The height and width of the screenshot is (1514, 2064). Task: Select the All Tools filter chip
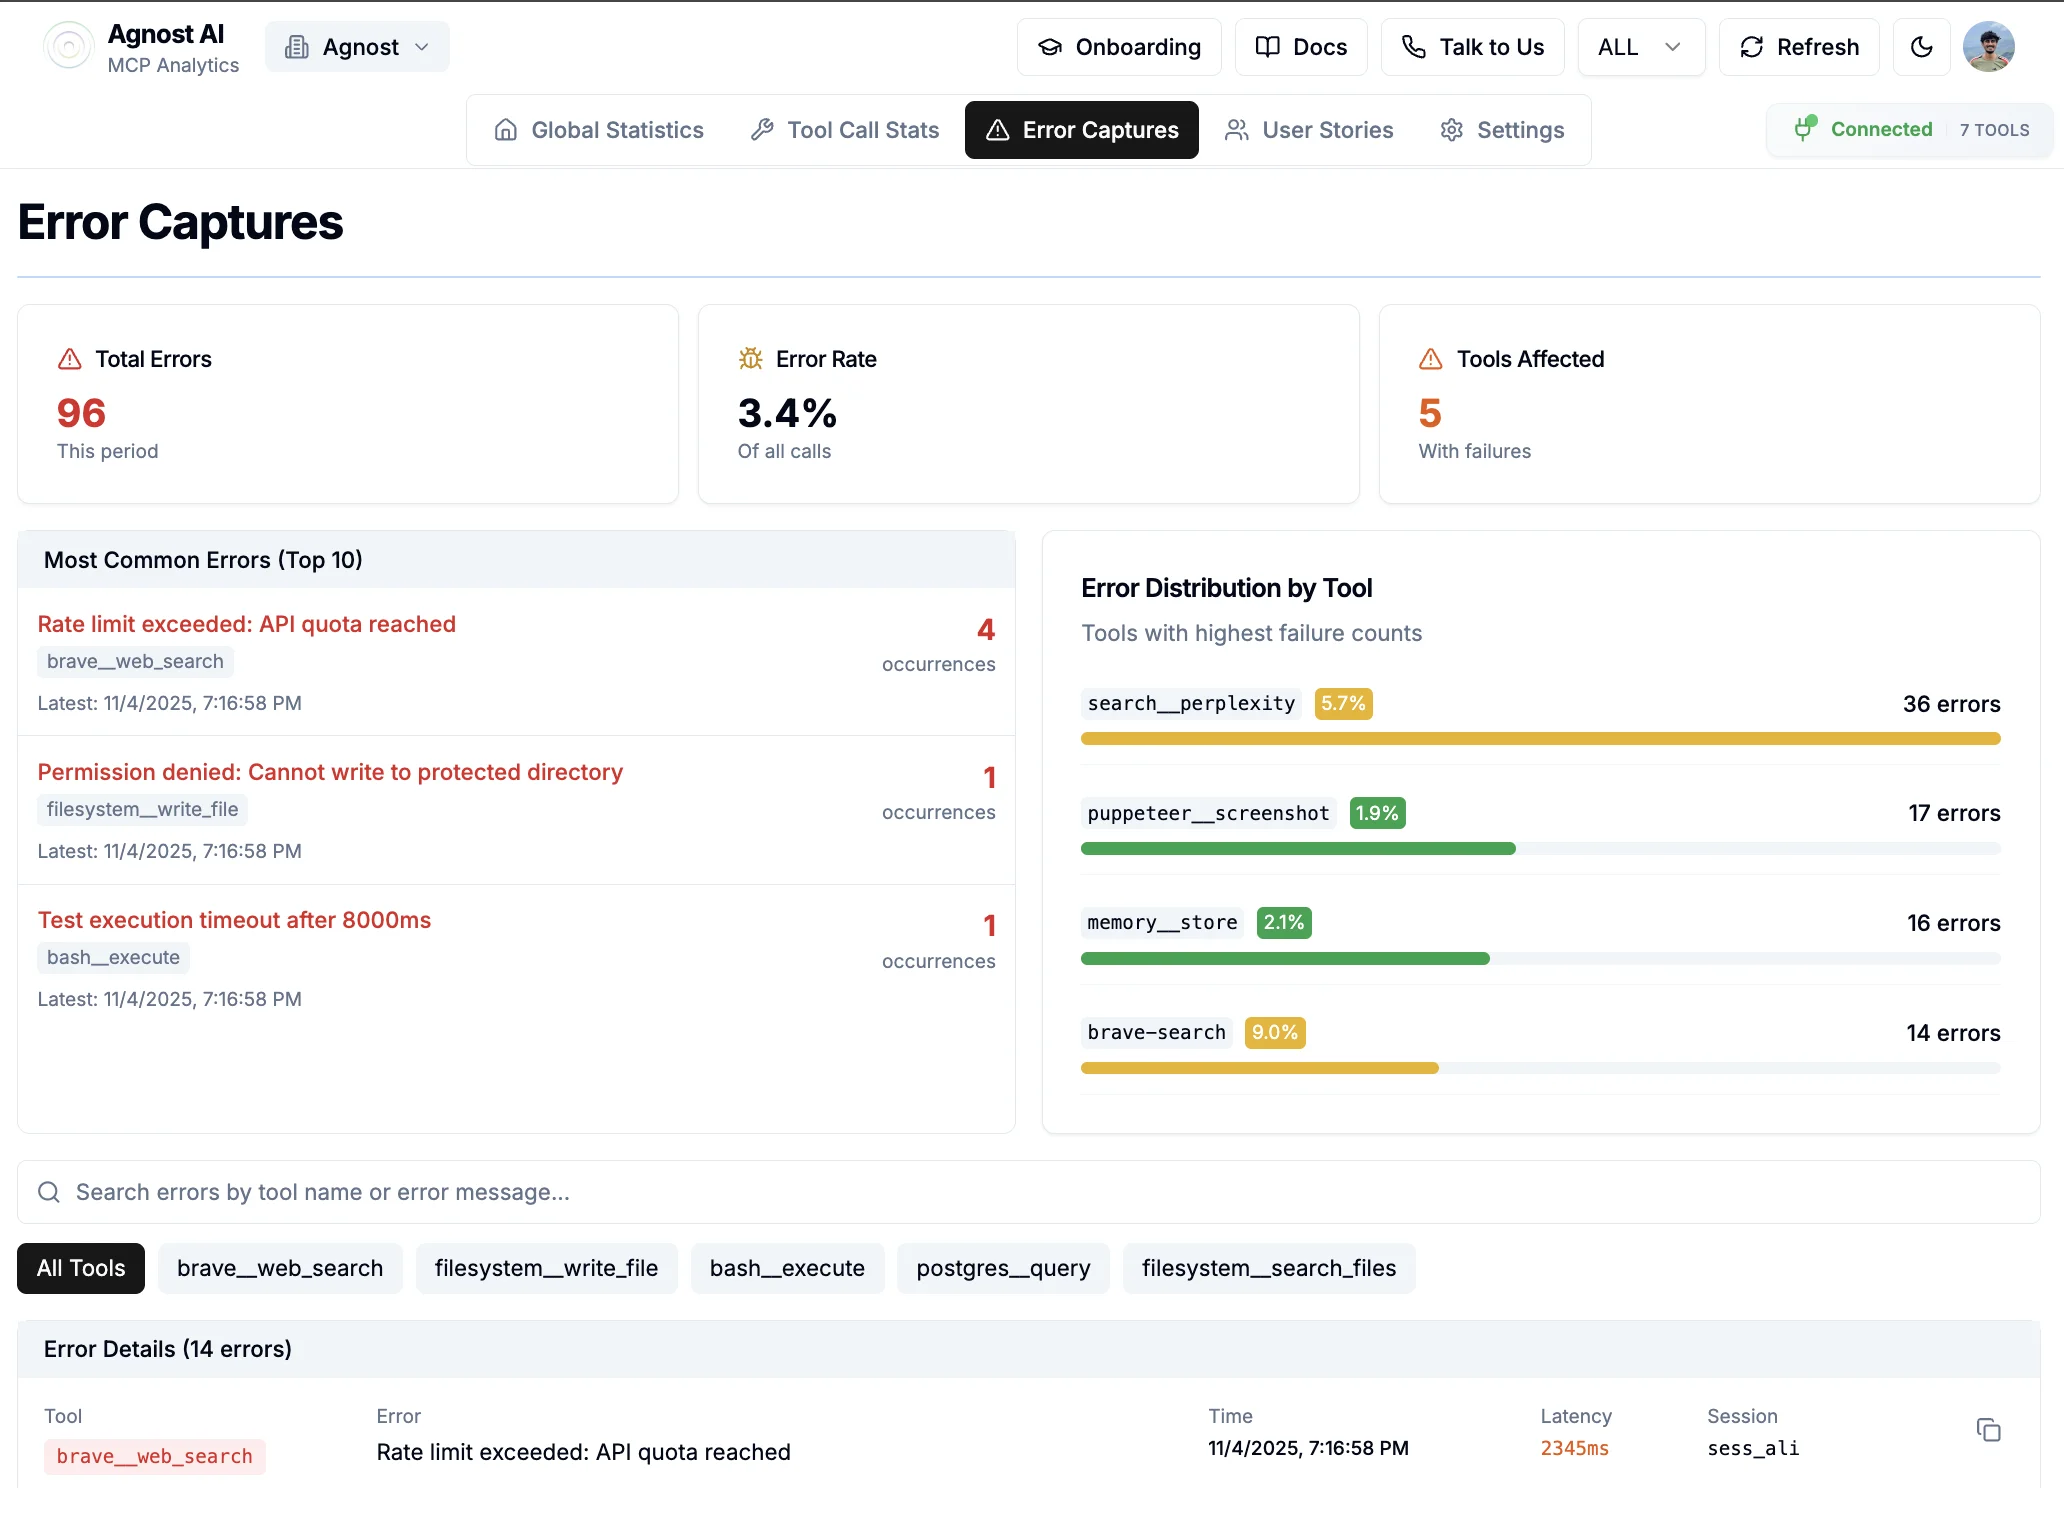coord(81,1268)
